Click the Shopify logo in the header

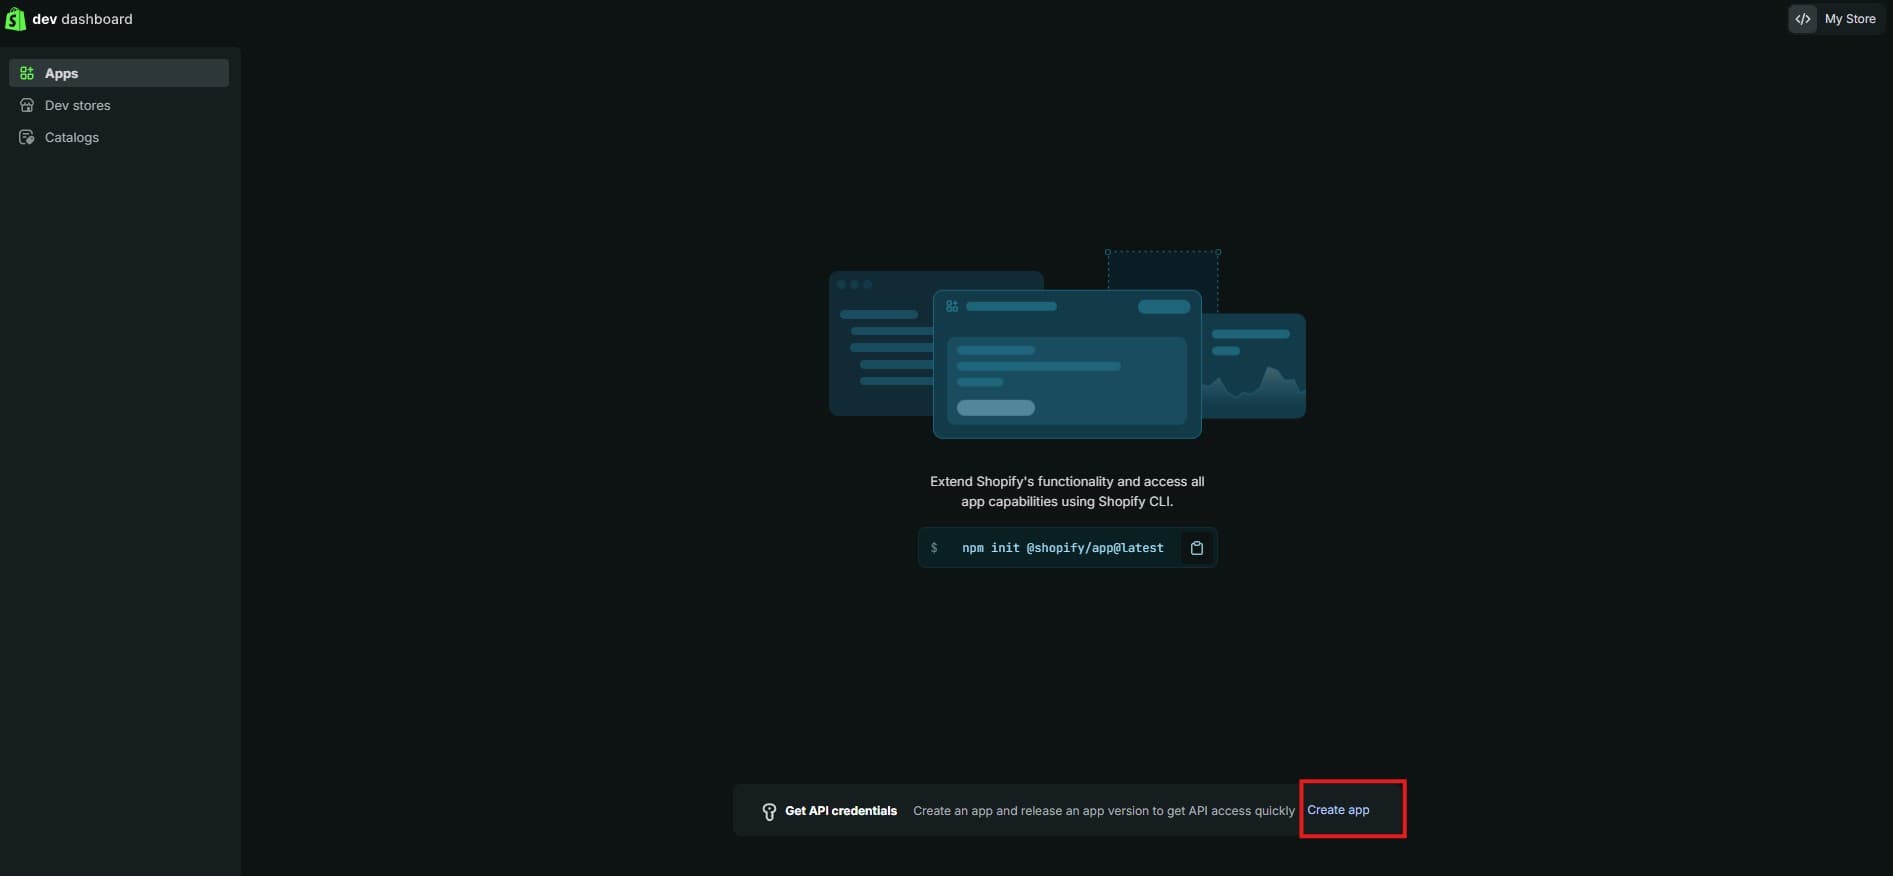(15, 19)
